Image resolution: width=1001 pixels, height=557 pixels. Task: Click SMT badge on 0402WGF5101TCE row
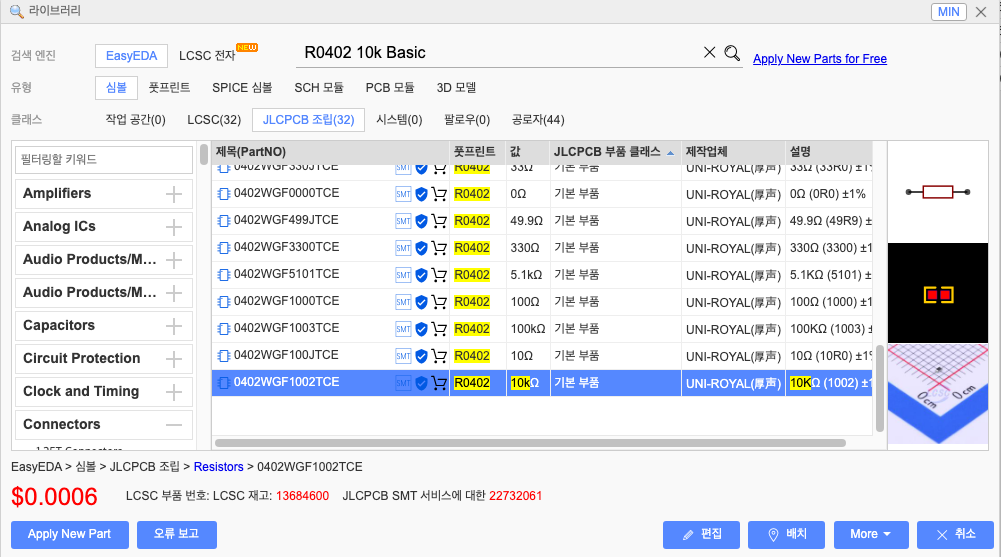coord(403,275)
